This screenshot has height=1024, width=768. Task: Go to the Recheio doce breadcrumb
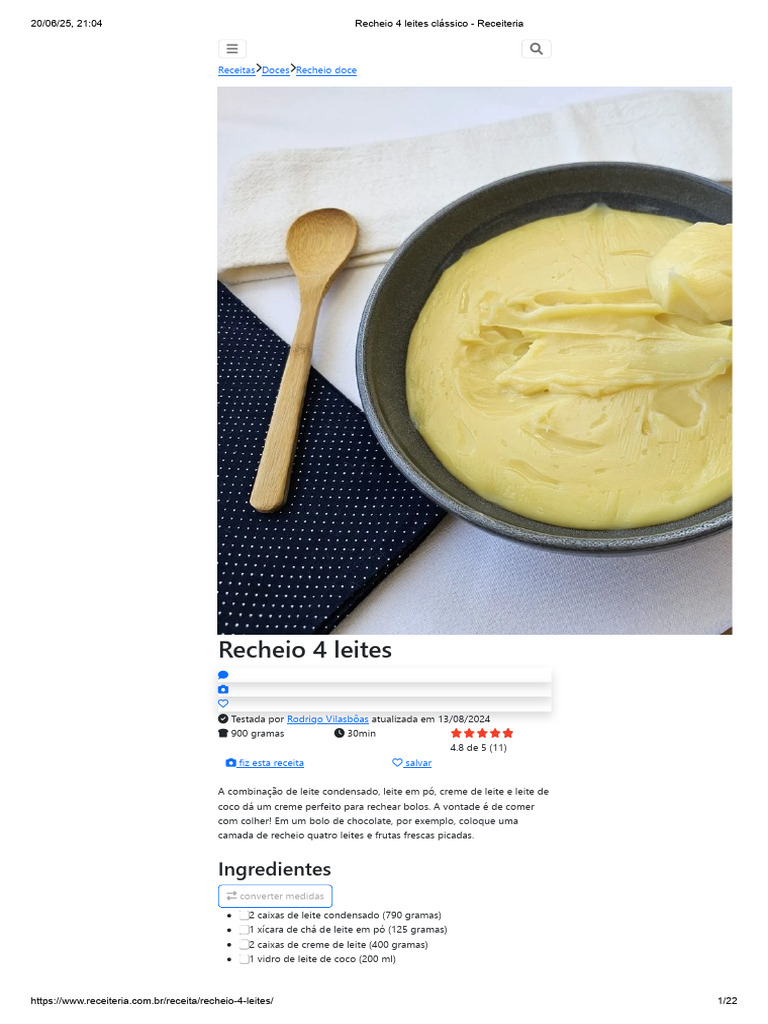pyautogui.click(x=327, y=71)
